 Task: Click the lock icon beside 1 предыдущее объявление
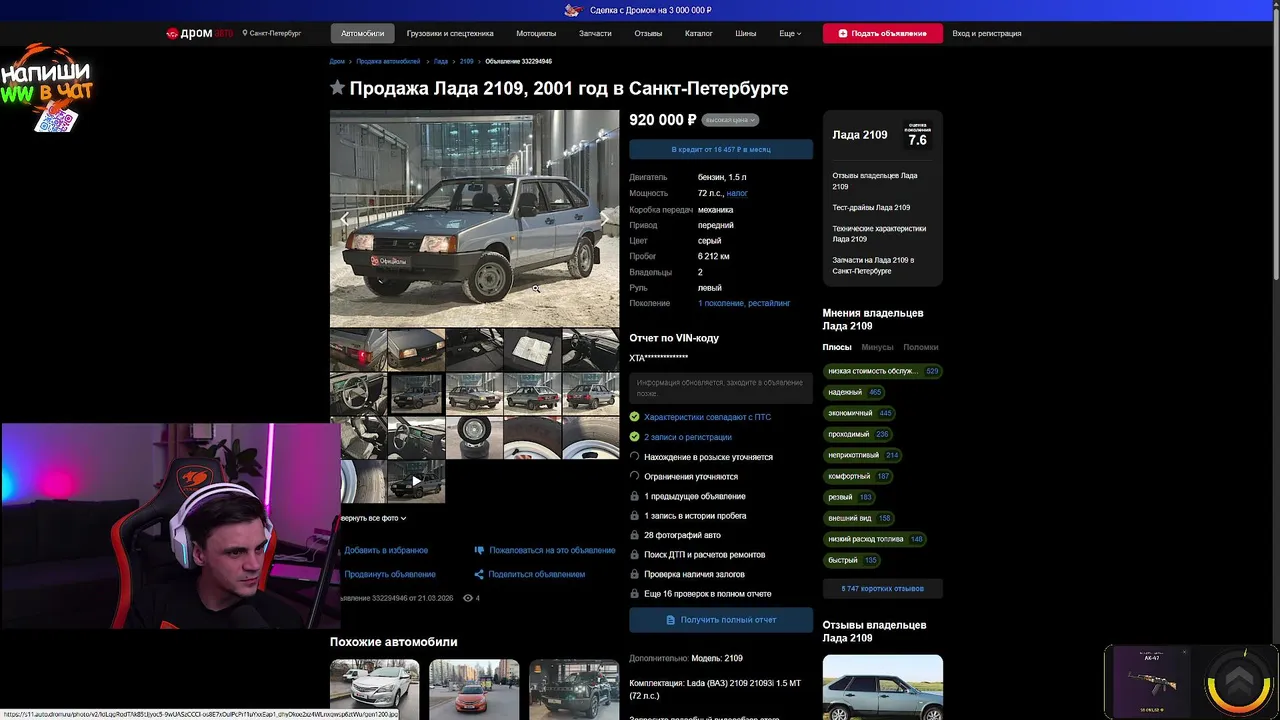pyautogui.click(x=634, y=496)
